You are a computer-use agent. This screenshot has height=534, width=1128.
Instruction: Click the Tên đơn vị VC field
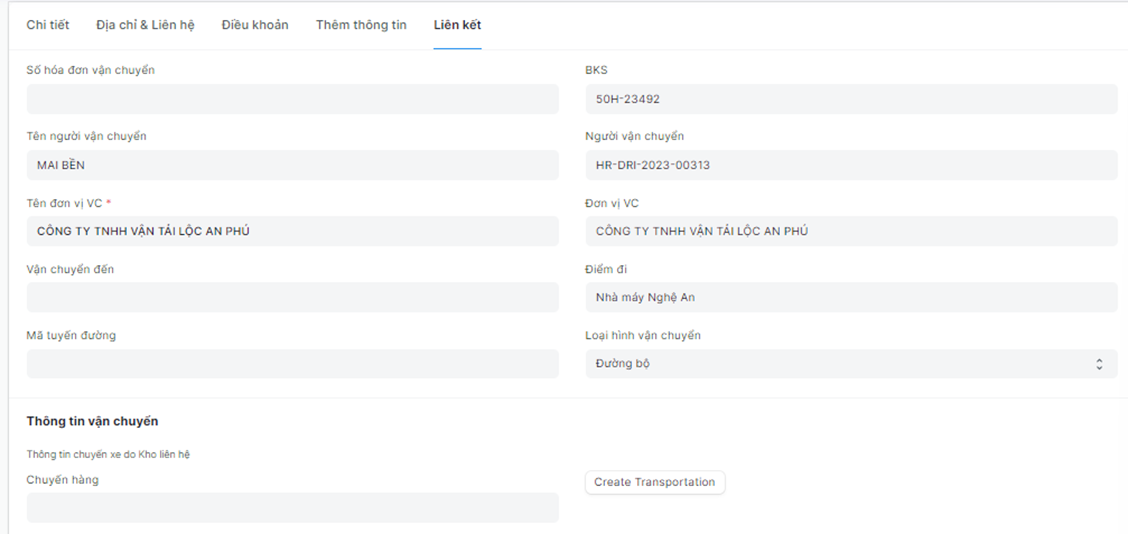292,231
